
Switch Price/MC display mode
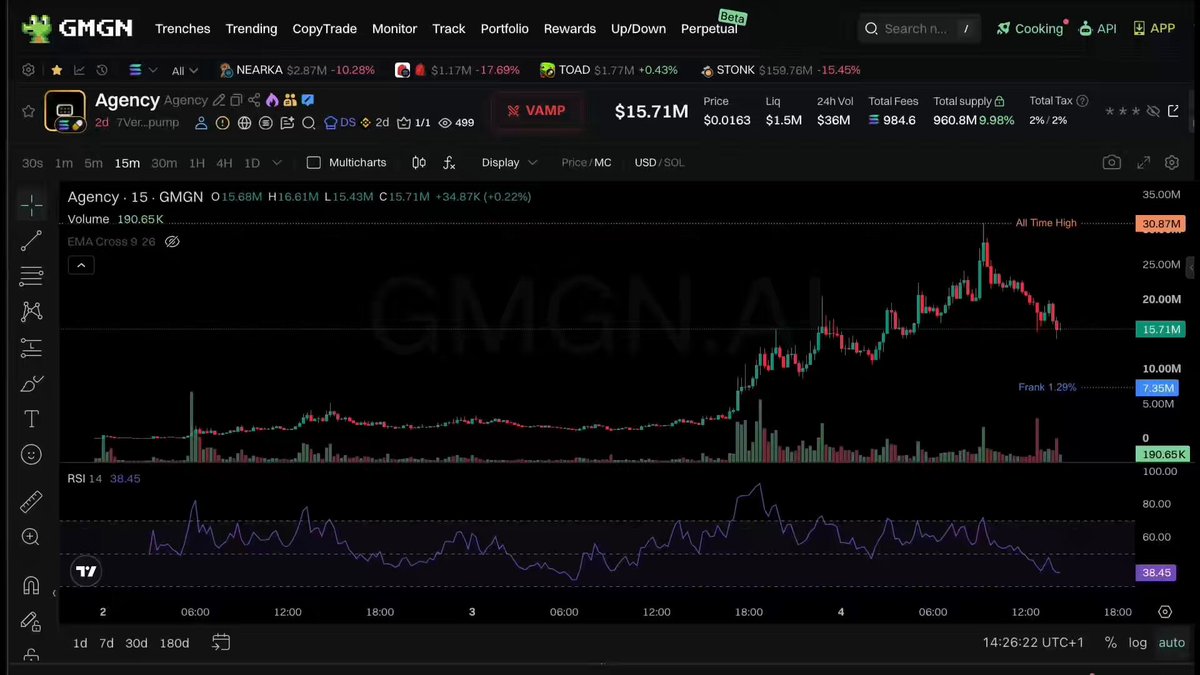pos(586,162)
